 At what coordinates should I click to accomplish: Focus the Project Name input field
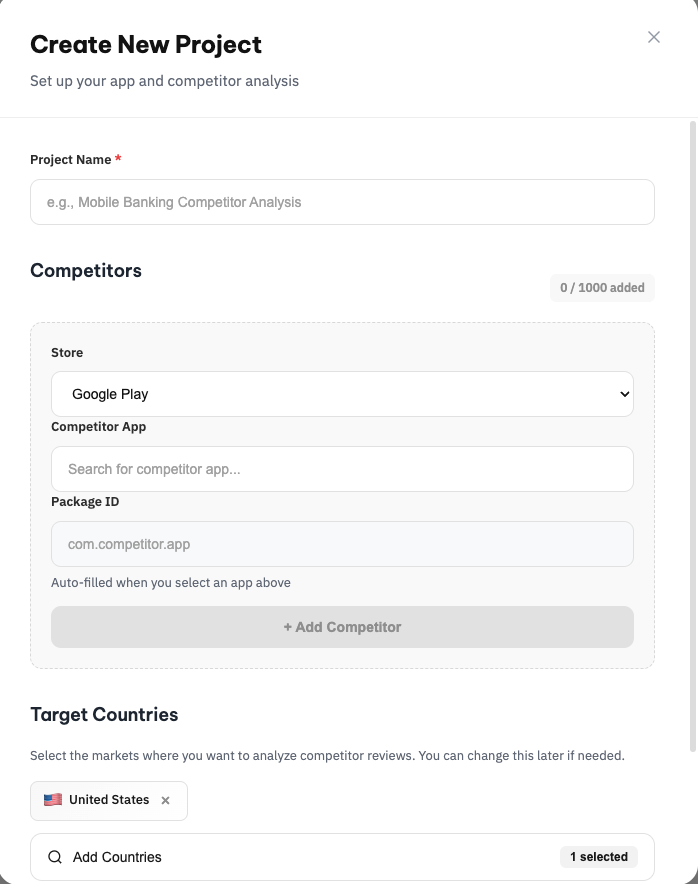[x=342, y=202]
